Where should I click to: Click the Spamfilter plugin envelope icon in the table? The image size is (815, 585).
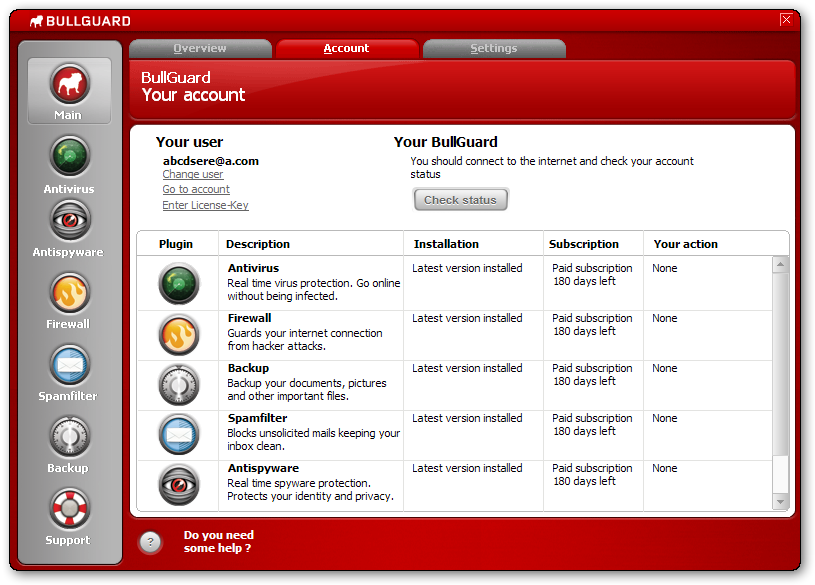pyautogui.click(x=178, y=434)
